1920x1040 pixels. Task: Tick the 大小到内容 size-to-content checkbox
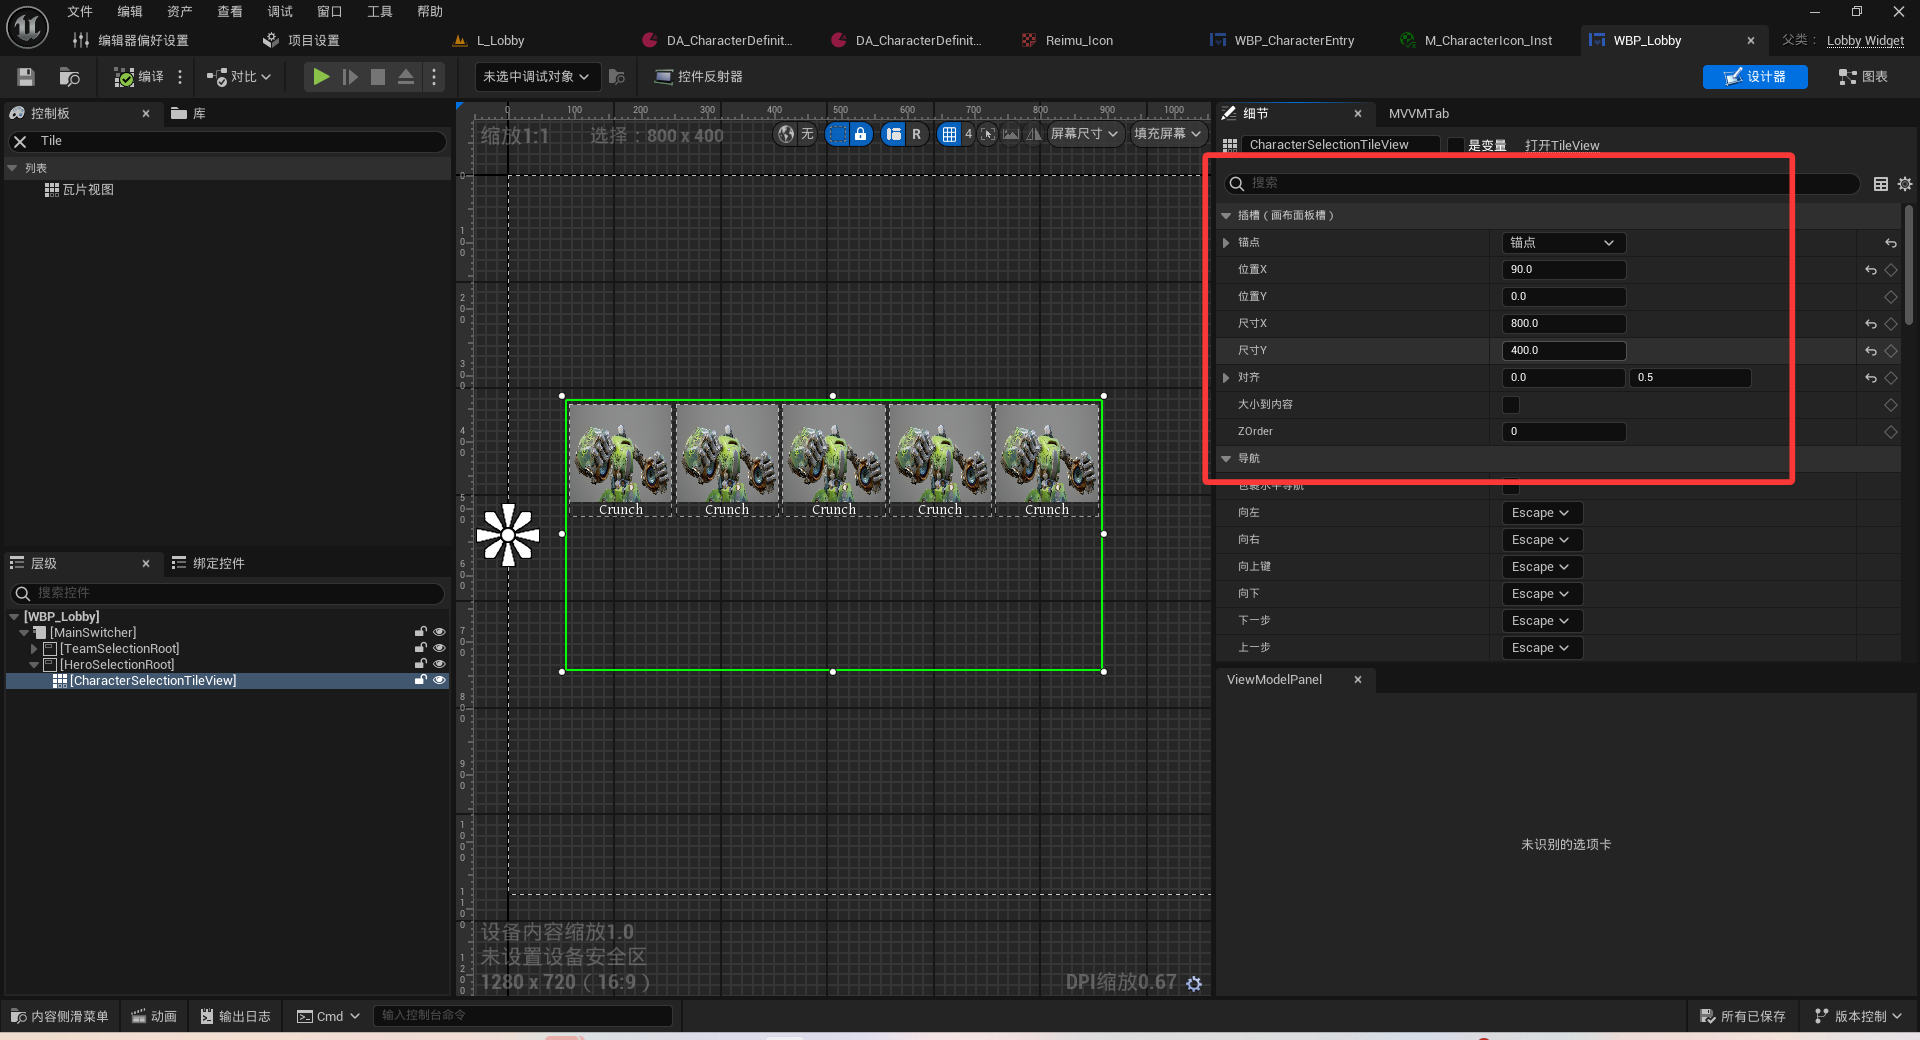tap(1511, 405)
